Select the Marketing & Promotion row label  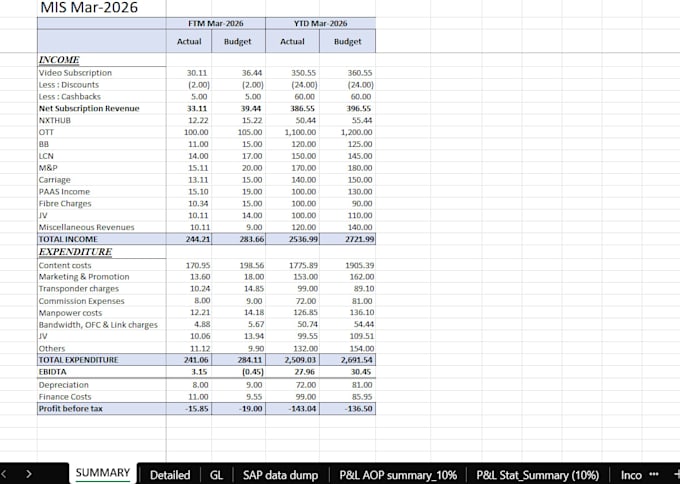[84, 277]
